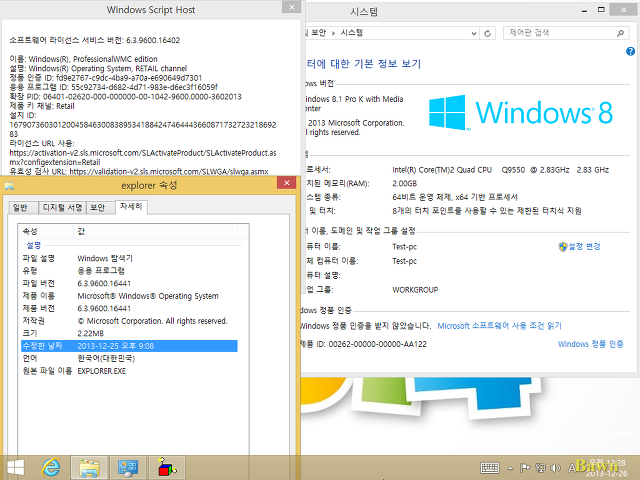Image resolution: width=640 pixels, height=480 pixels.
Task: Select the 파일 설명 row
Action: click(x=129, y=258)
